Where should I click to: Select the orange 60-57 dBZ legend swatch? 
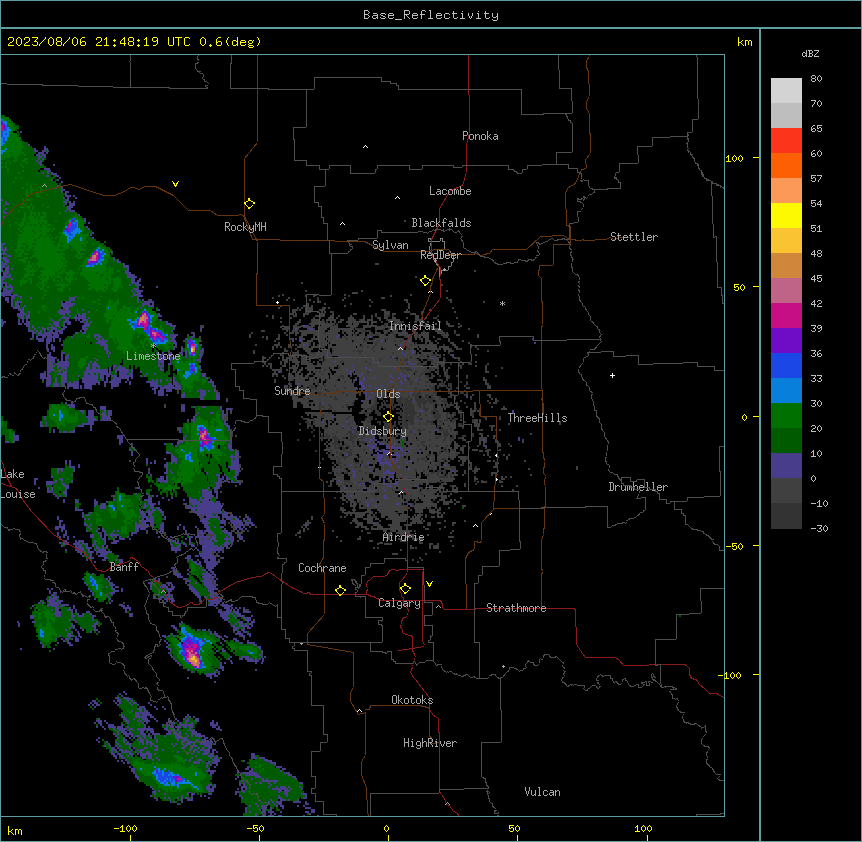click(x=786, y=165)
